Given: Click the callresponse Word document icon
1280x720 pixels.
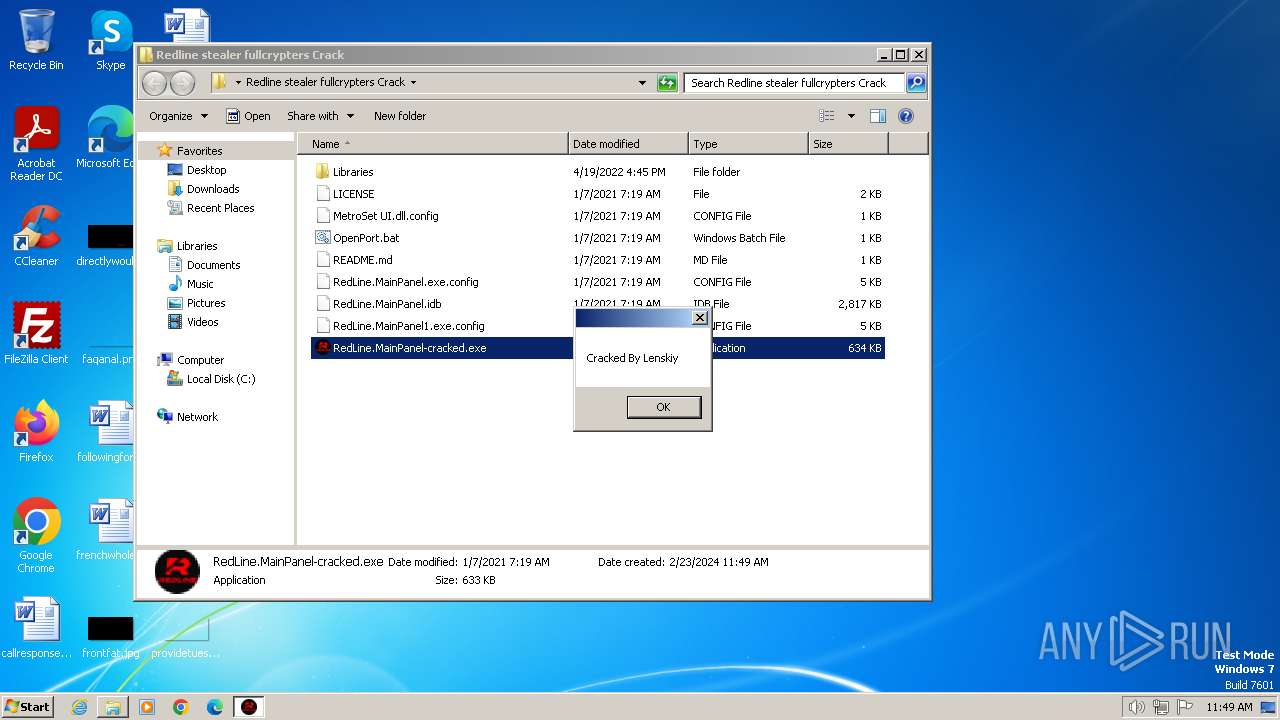Looking at the screenshot, I should [36, 628].
